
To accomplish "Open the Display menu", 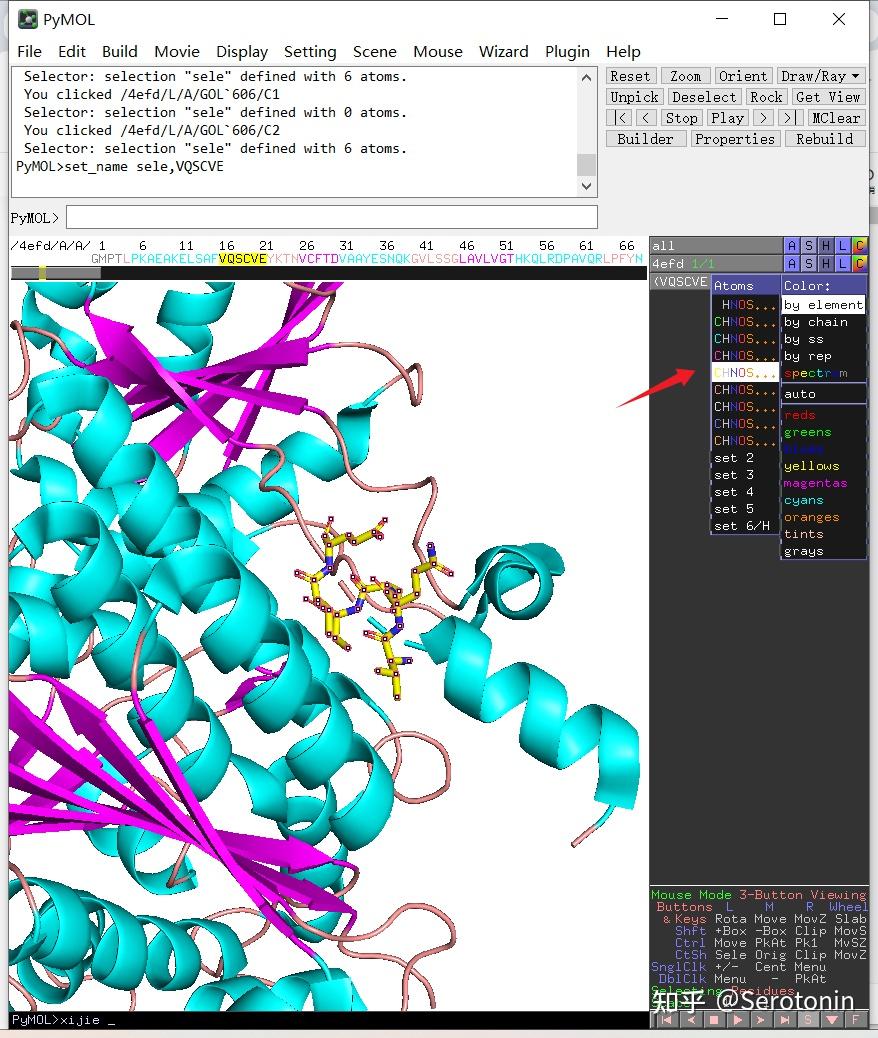I will [242, 52].
